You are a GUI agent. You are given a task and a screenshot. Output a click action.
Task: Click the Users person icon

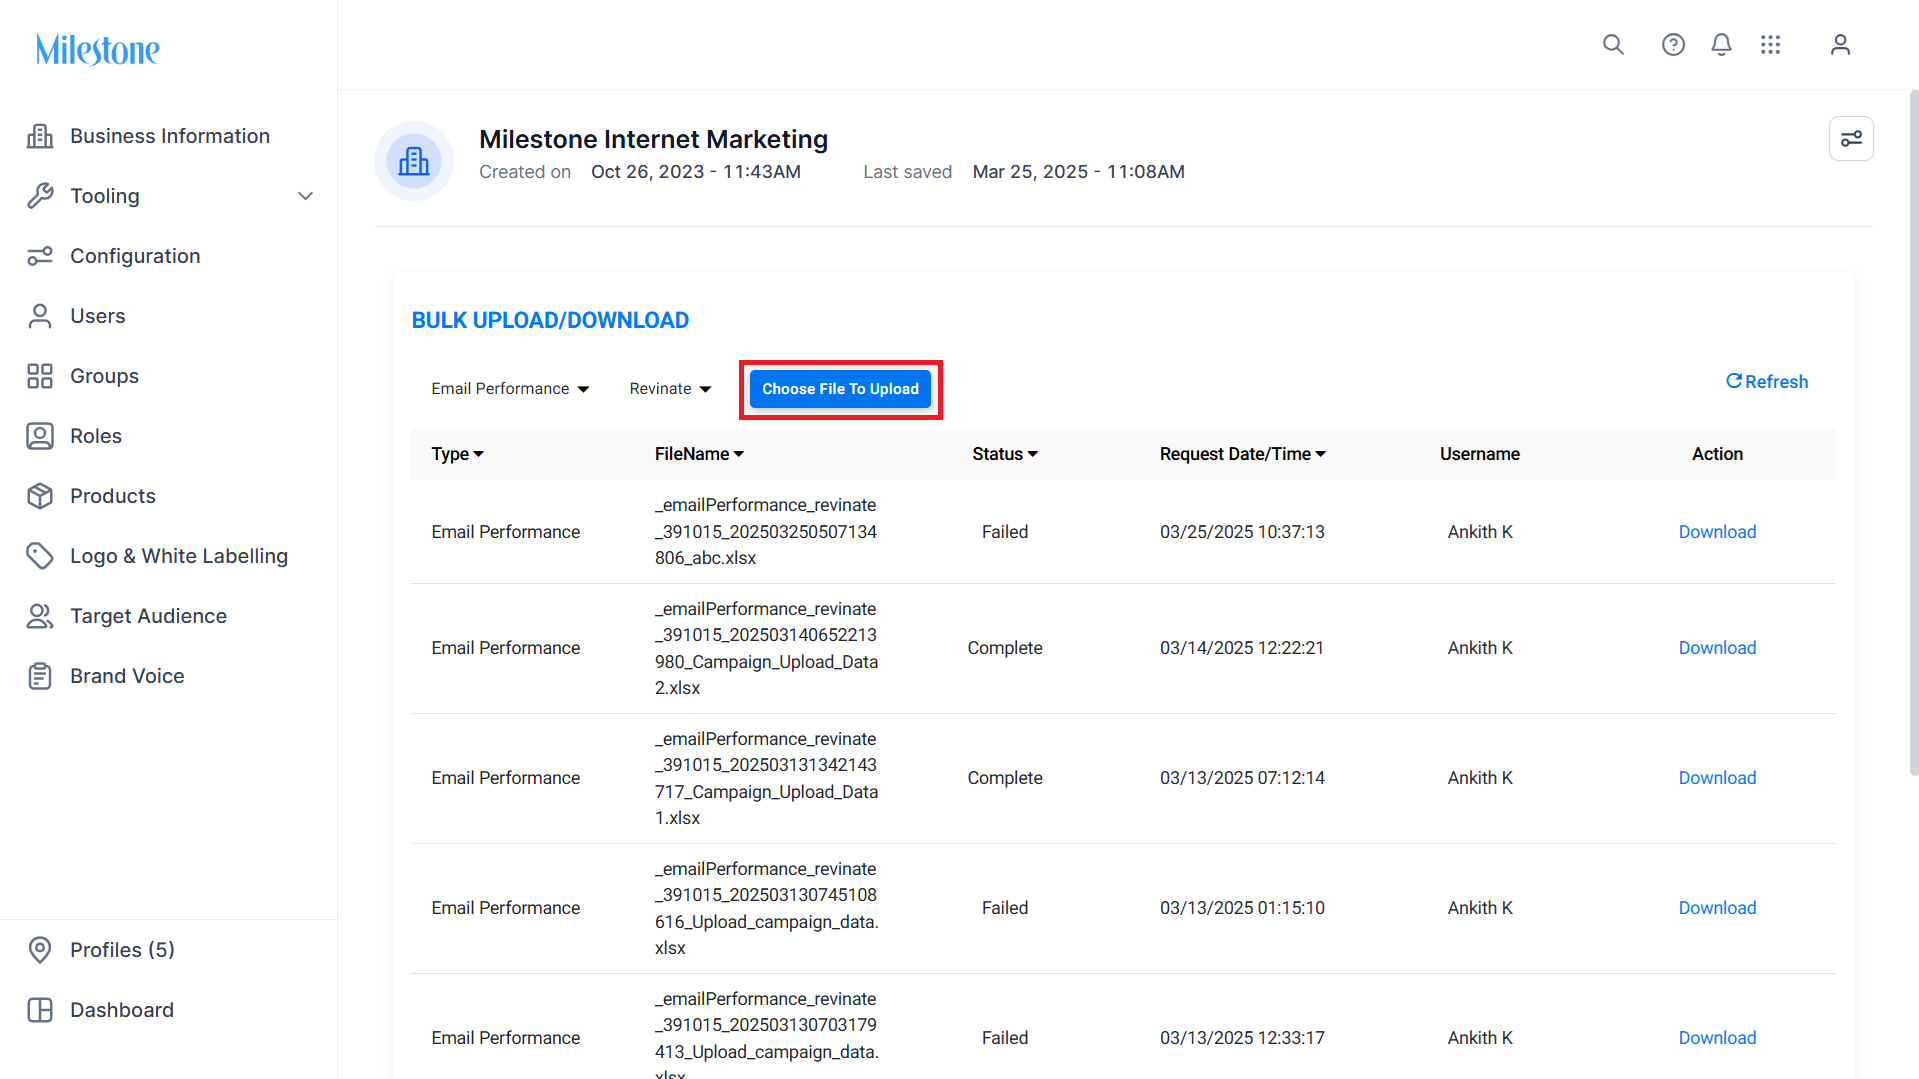click(x=40, y=316)
